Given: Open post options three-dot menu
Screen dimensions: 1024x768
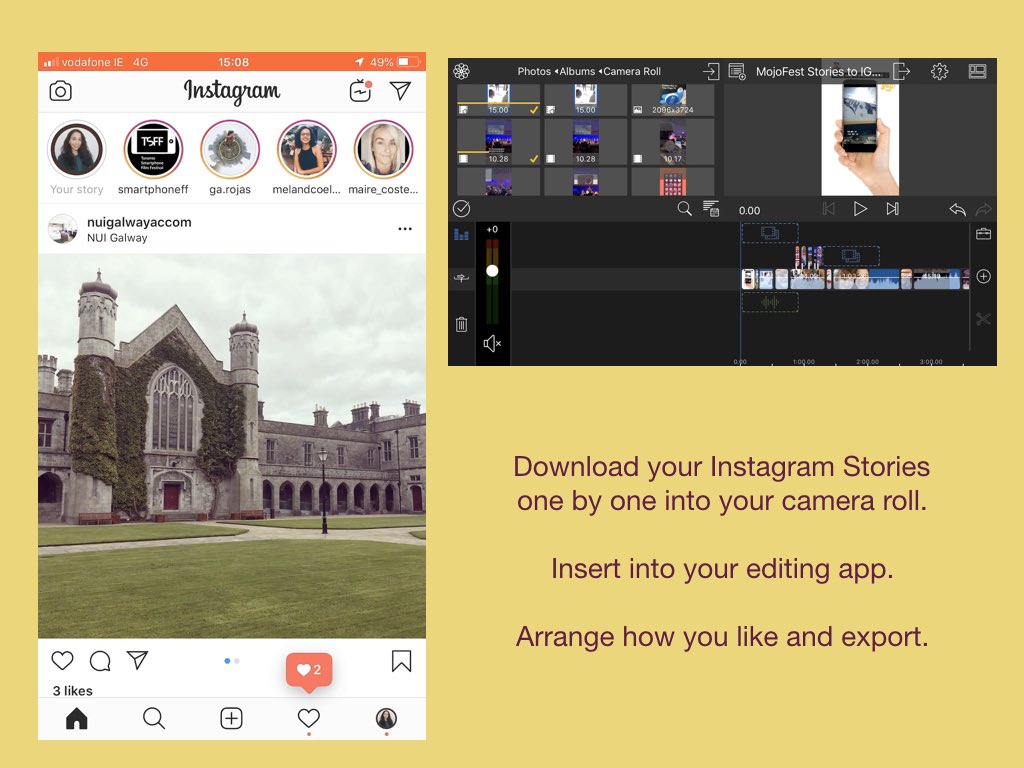Looking at the screenshot, I should (405, 229).
